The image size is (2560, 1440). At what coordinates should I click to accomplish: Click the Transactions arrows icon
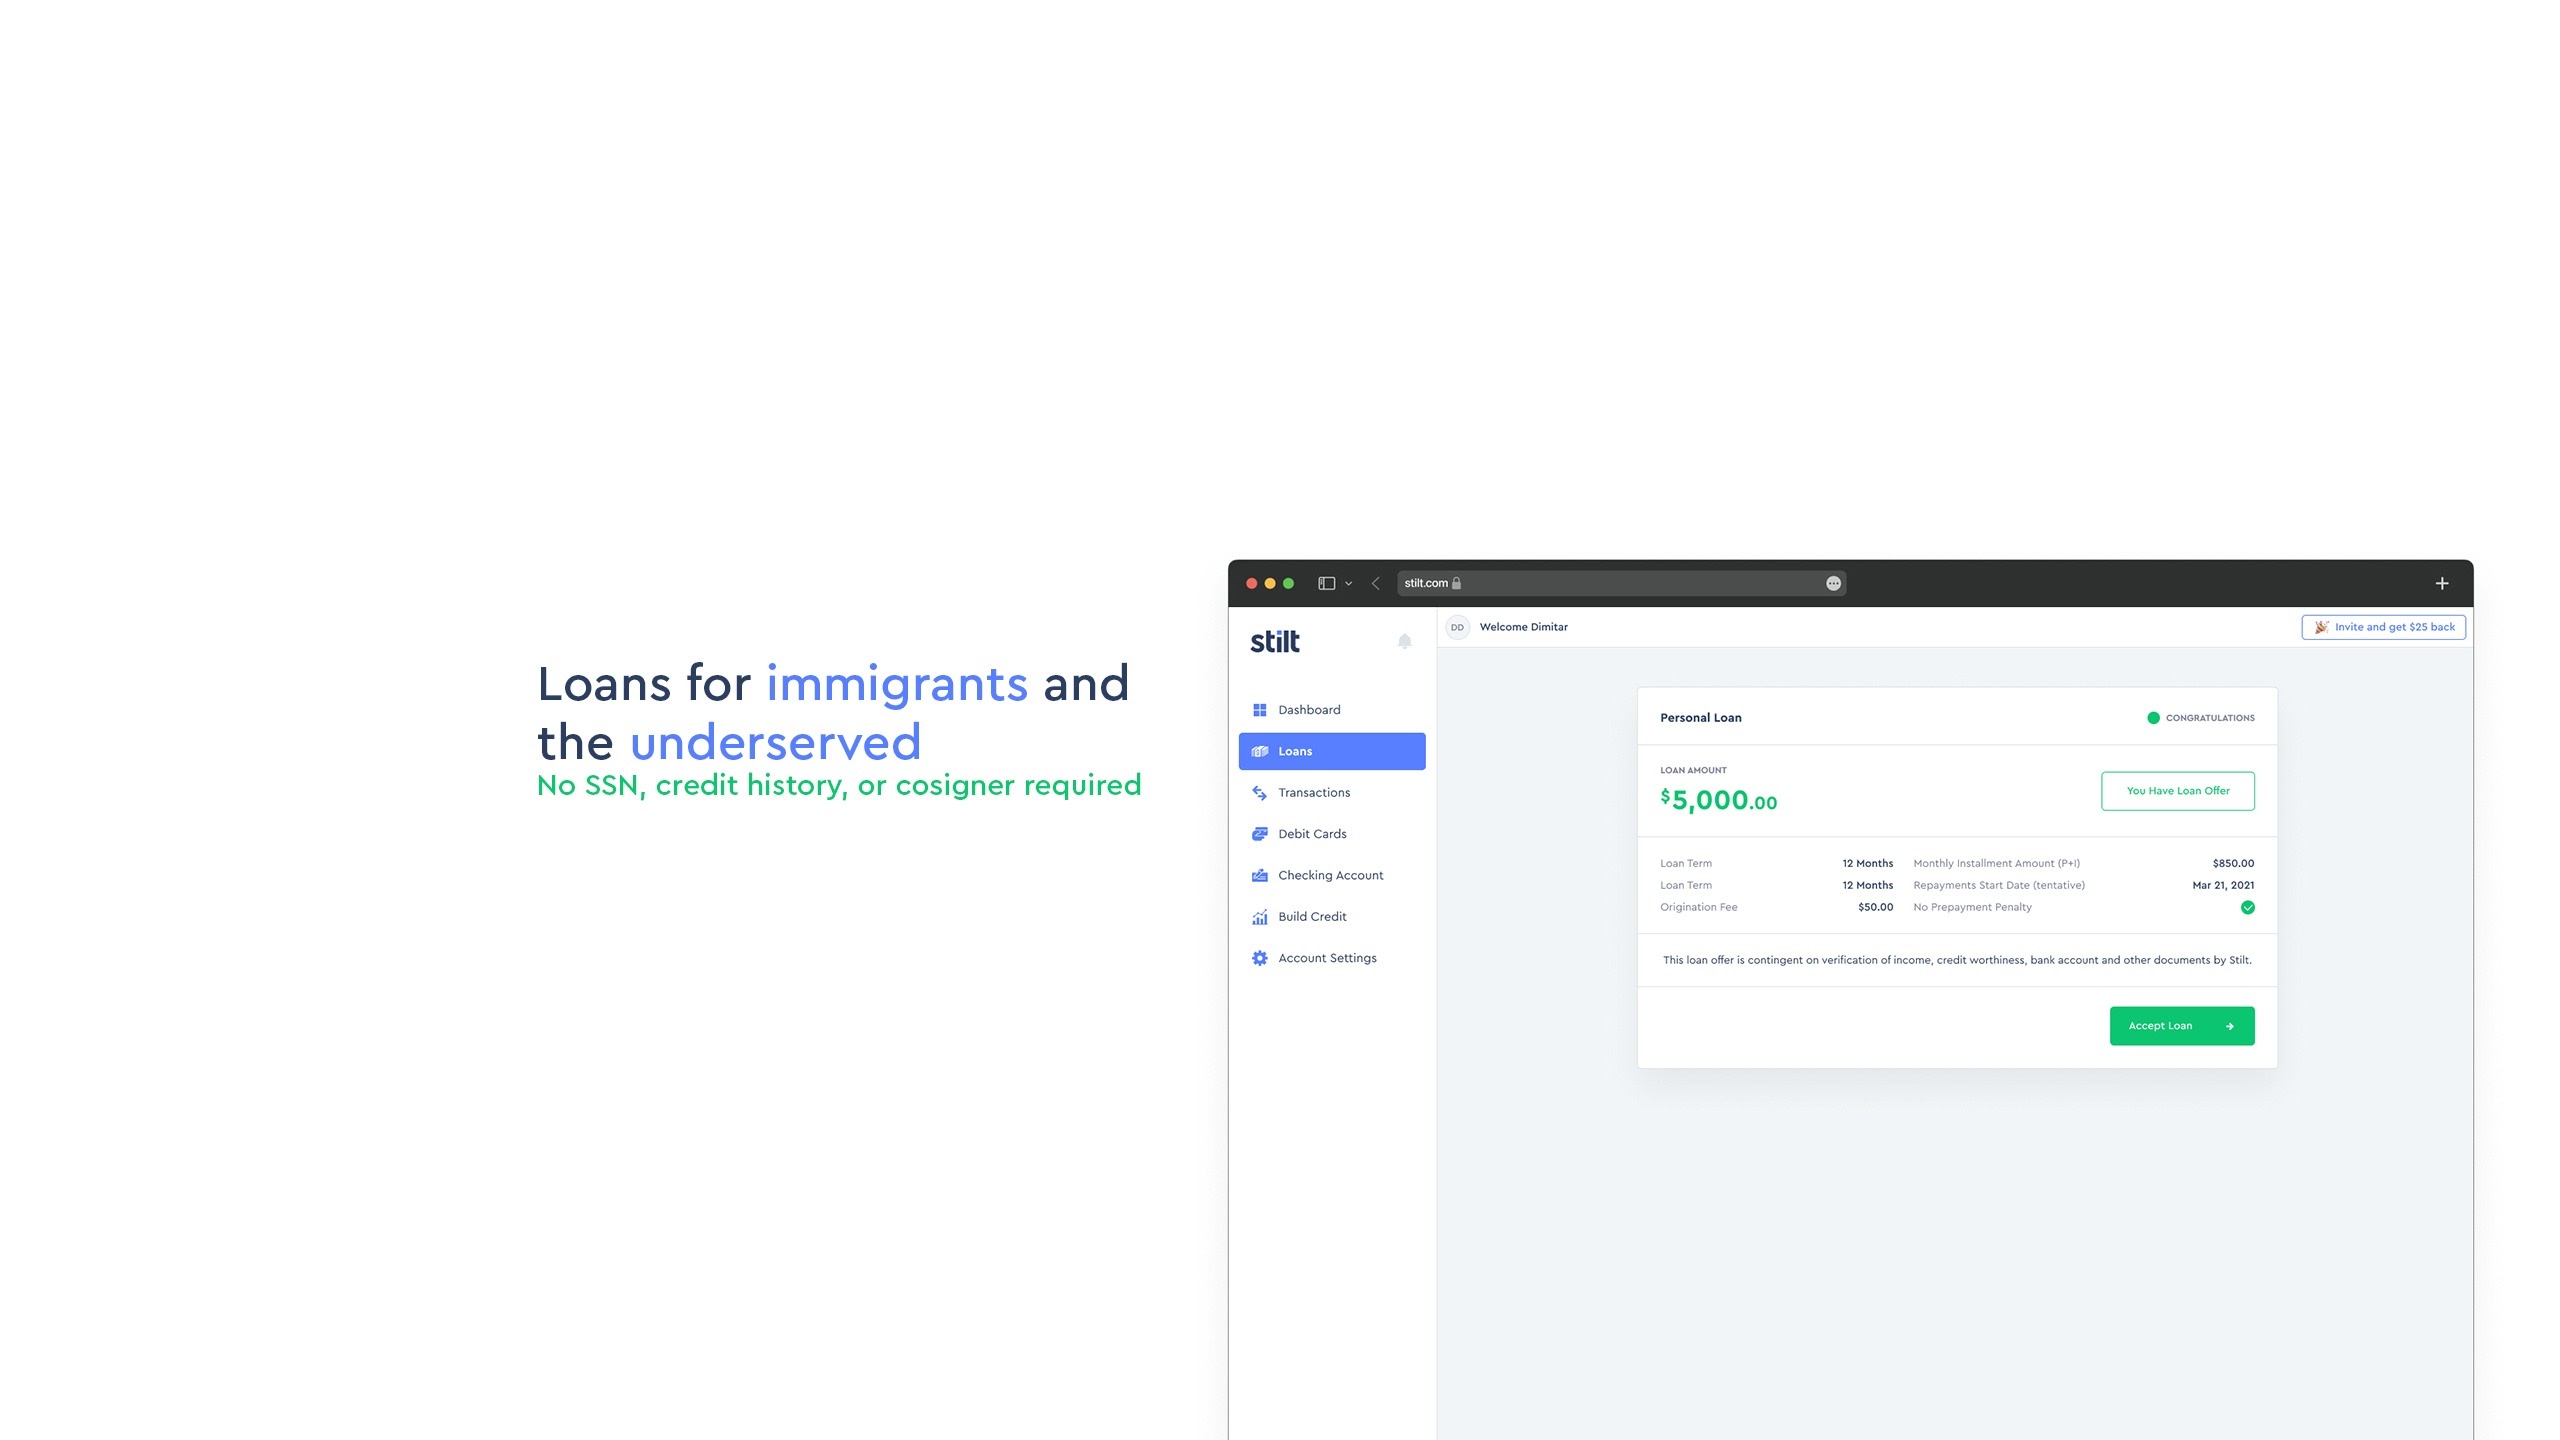coord(1259,793)
